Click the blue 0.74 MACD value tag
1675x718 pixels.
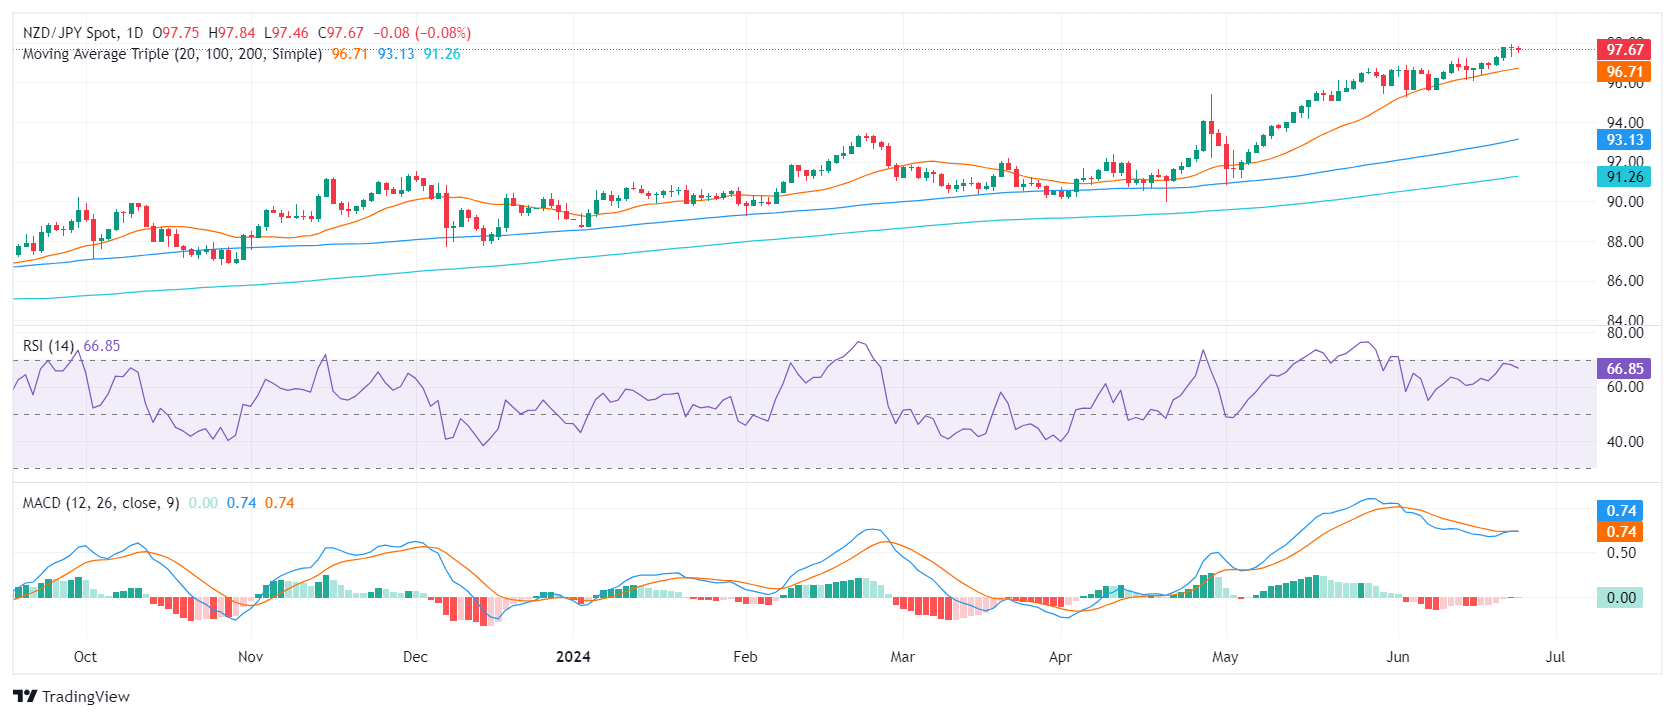tap(1621, 511)
